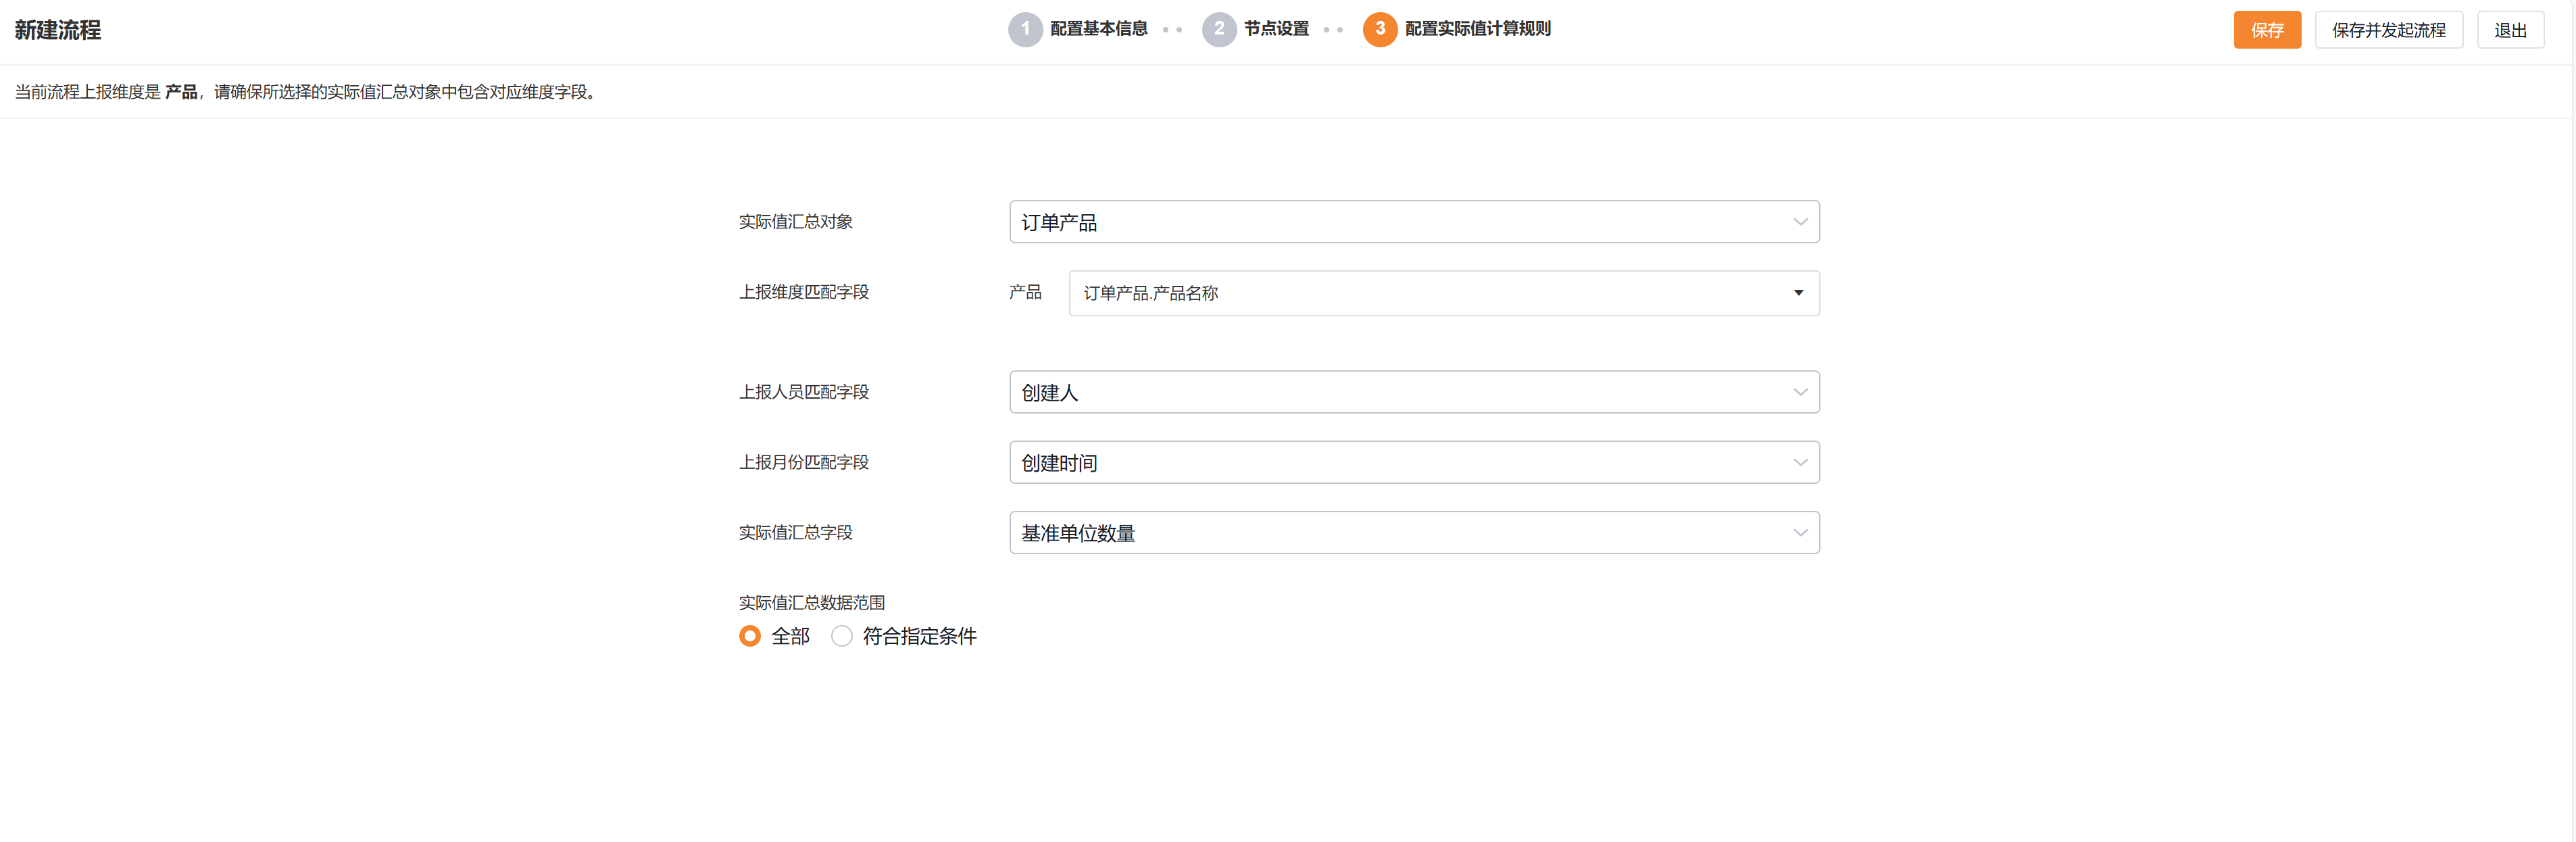Click step 3 orange circle icon
Viewport: 2576px width, 842px height.
[1379, 29]
